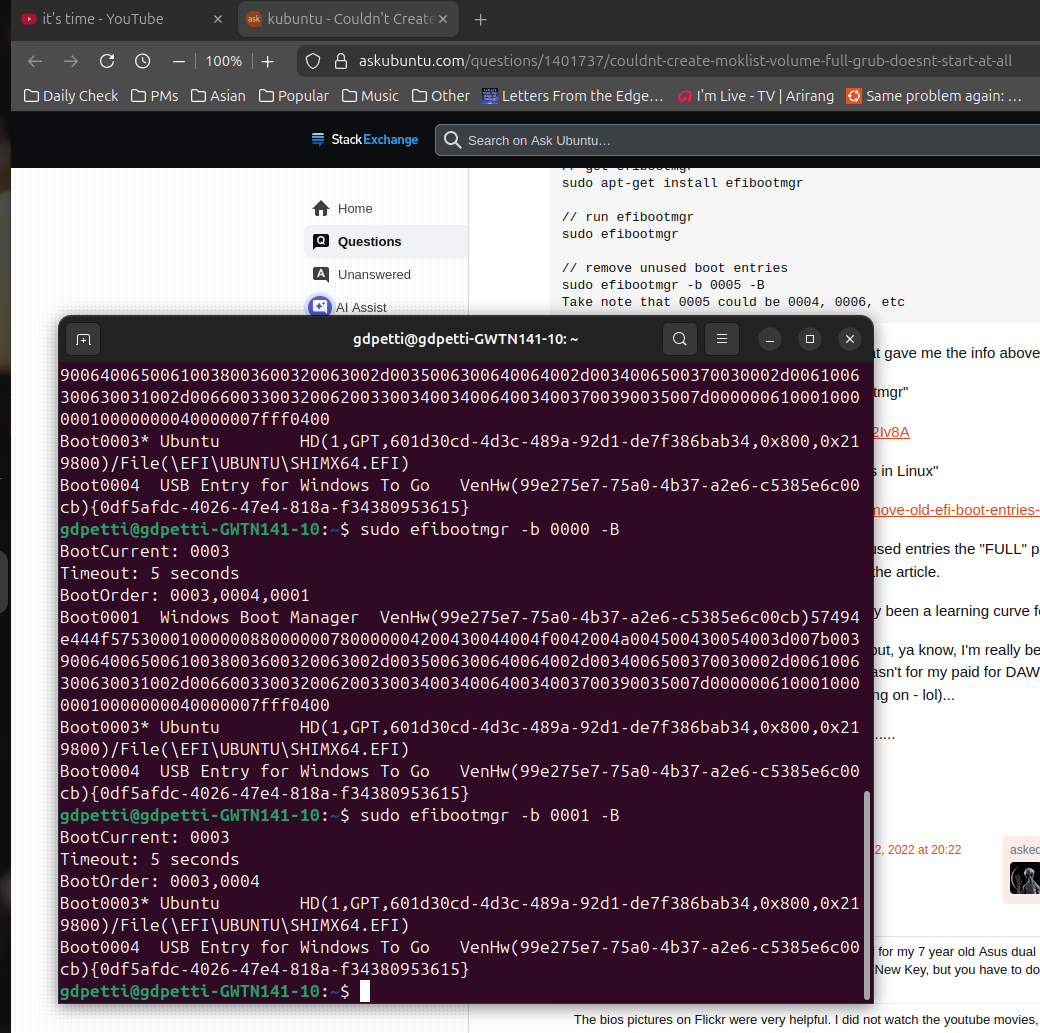Zoom in with plus icon
Screen dimensions: 1040x1033
[x=268, y=61]
